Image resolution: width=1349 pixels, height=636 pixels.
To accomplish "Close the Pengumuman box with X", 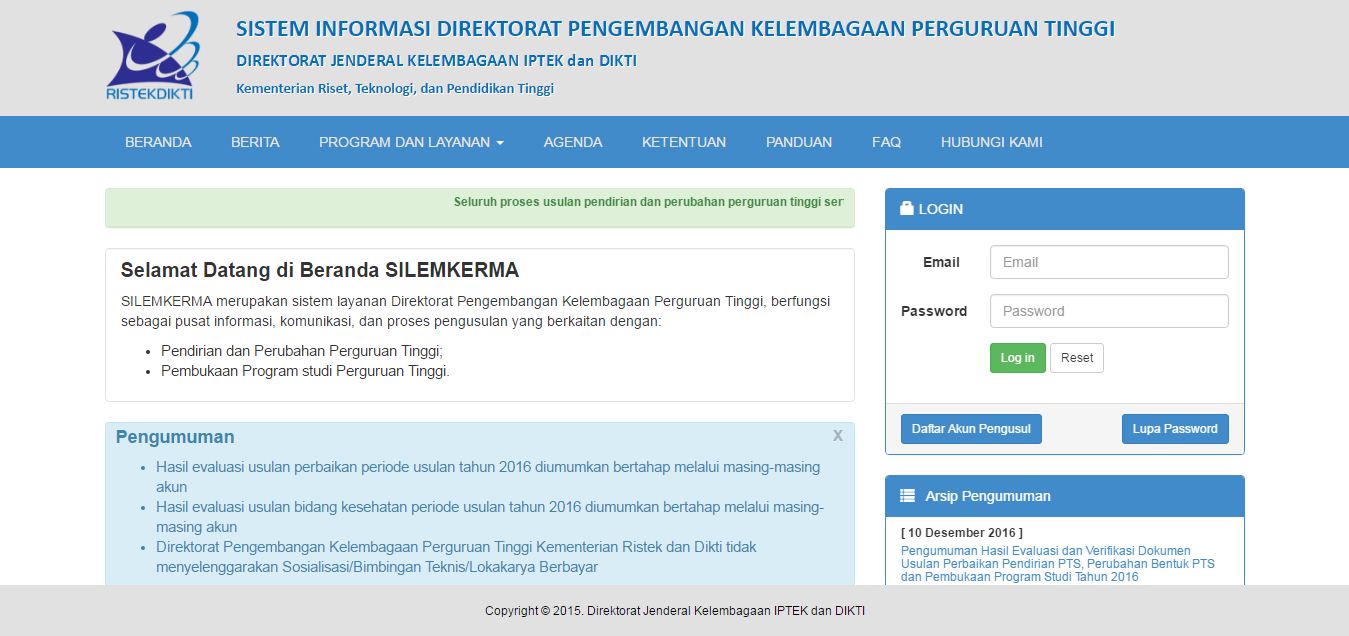I will [838, 436].
